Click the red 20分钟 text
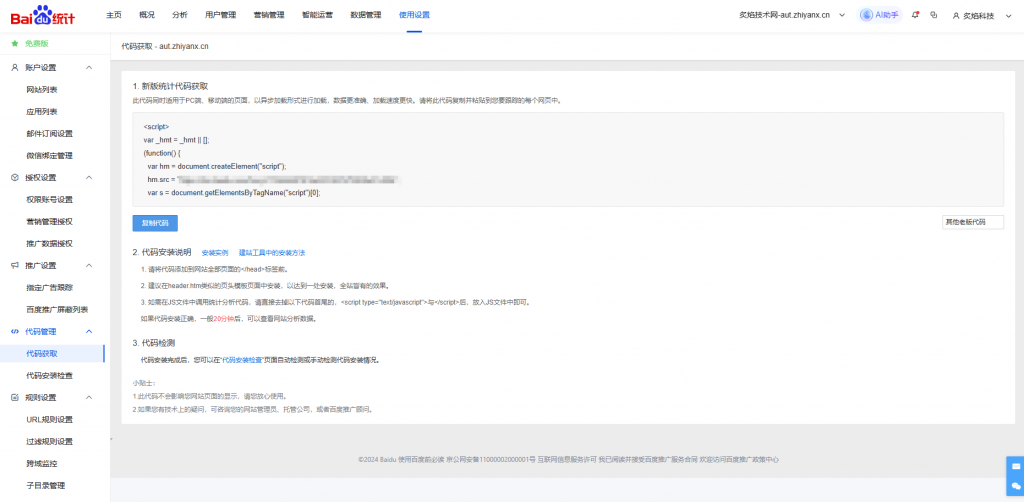Screen dimensions: 1024x502 point(224,319)
